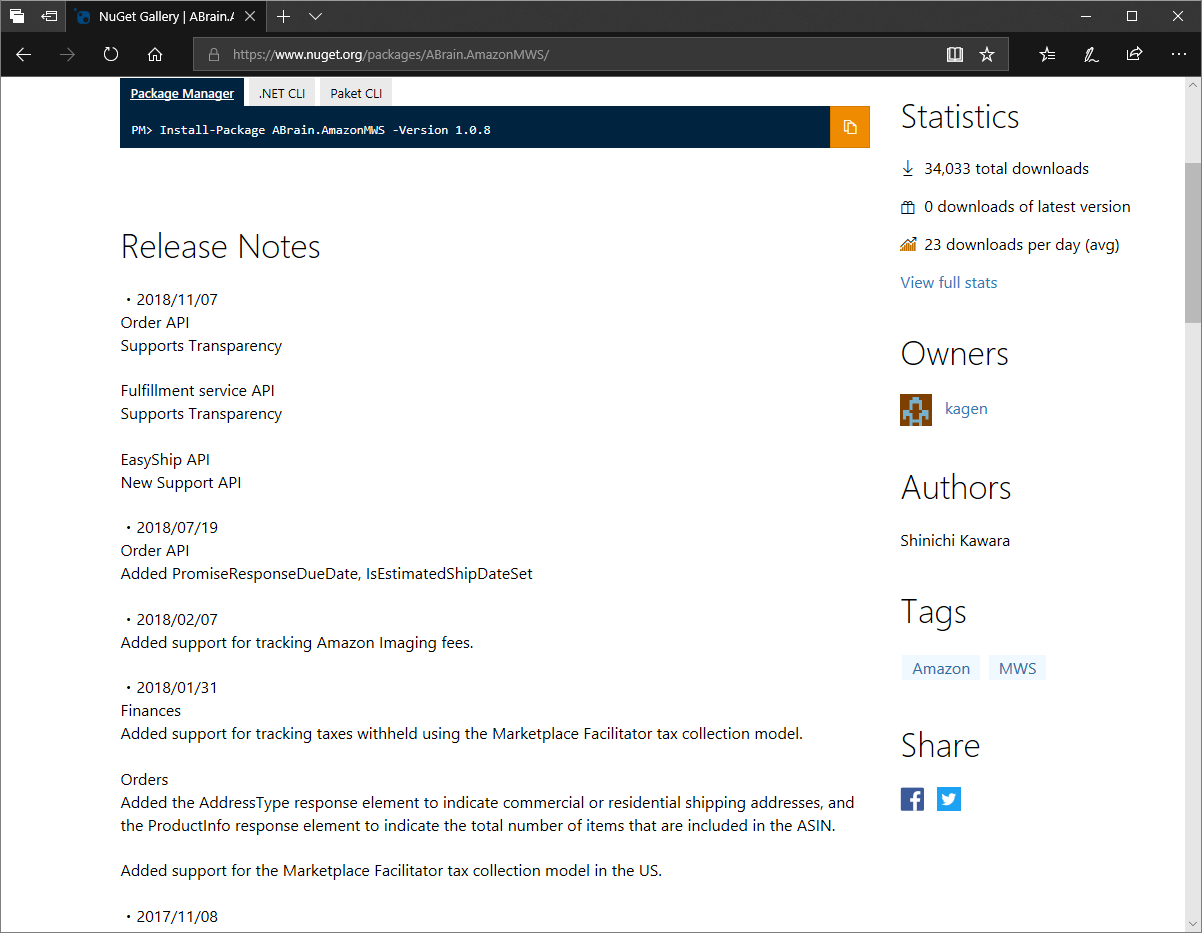The image size is (1202, 933).
Task: Refresh the current page
Action: click(x=111, y=54)
